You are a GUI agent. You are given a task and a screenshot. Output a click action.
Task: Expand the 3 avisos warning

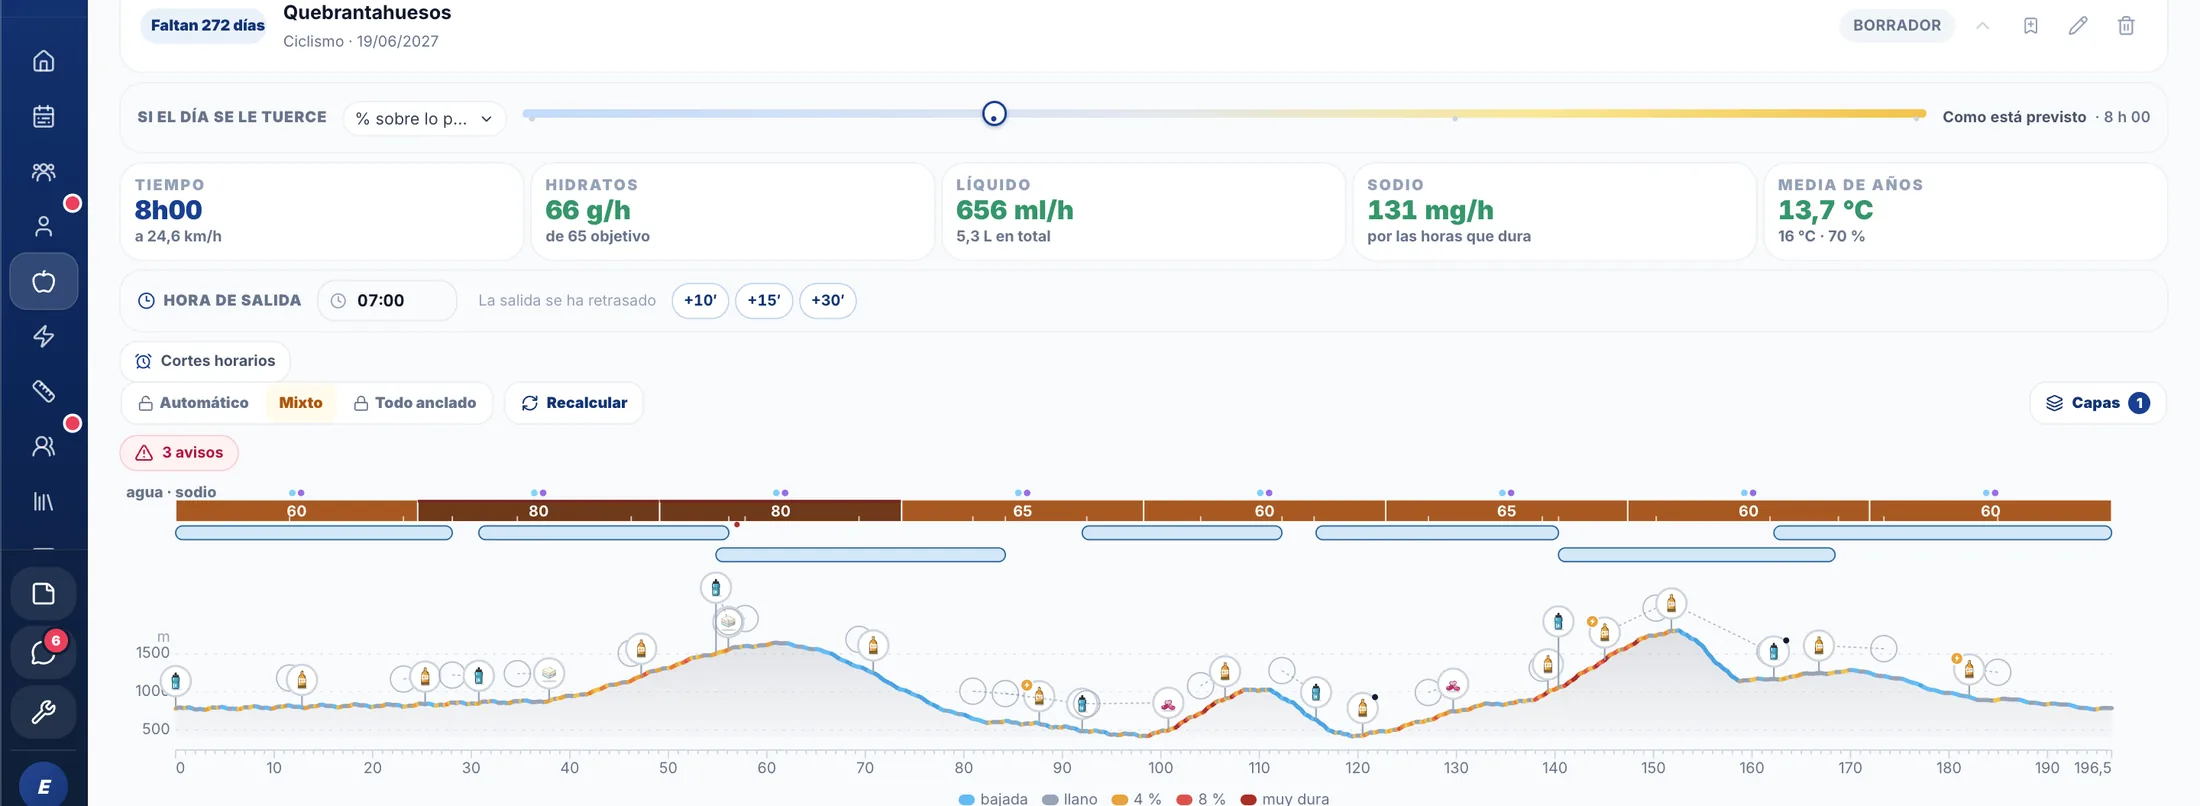click(x=179, y=453)
